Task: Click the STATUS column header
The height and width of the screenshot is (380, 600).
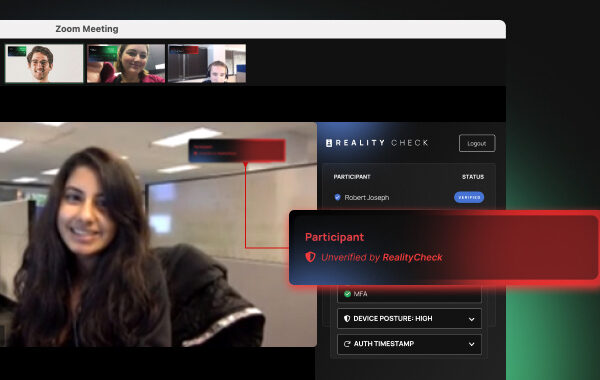Action: 473,177
